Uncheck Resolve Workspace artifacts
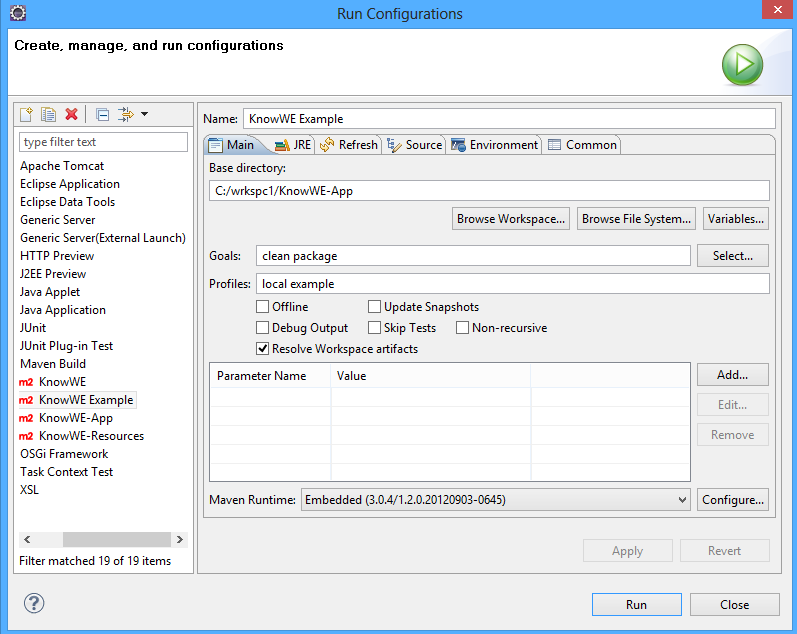 click(x=262, y=348)
